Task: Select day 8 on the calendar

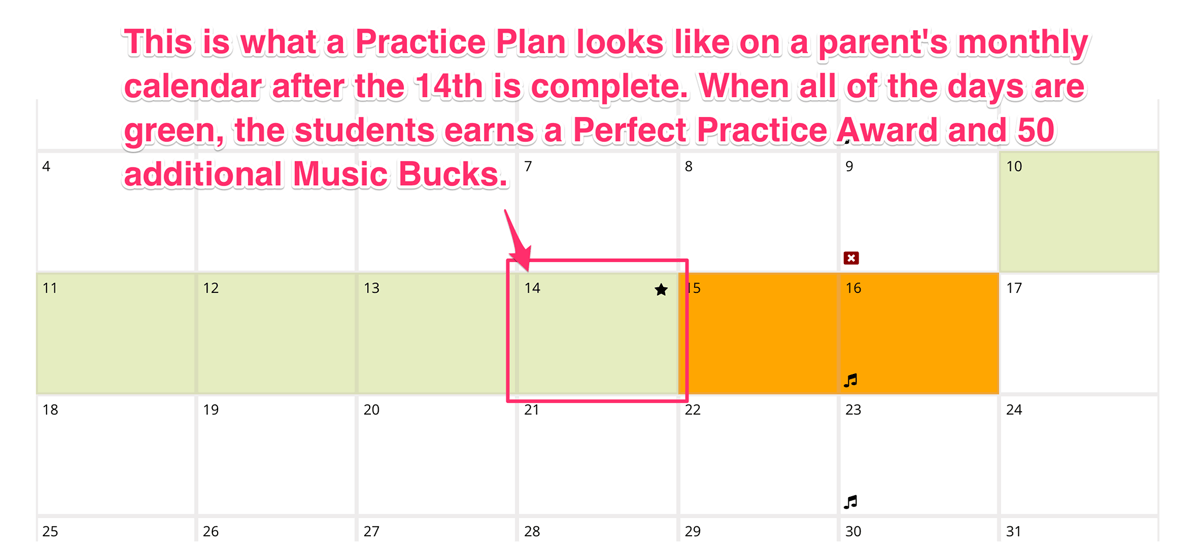Action: [759, 212]
